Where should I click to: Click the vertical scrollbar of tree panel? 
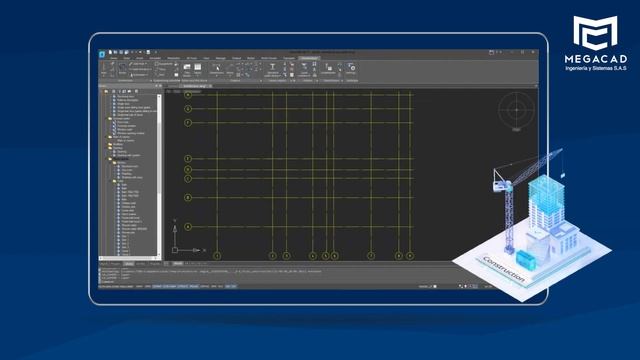pyautogui.click(x=159, y=174)
